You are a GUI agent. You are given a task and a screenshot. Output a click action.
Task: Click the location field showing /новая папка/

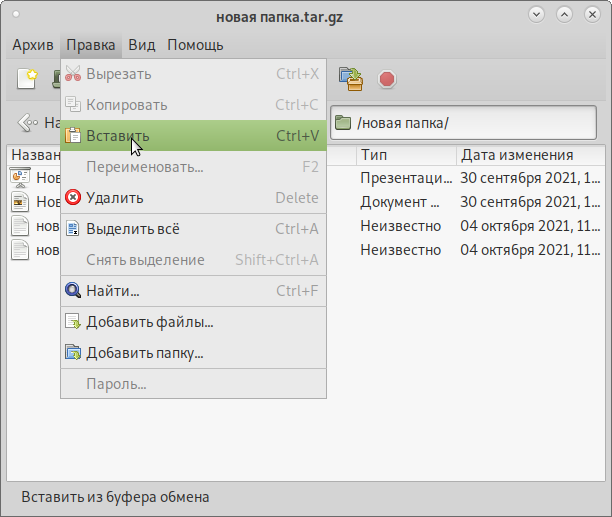point(470,123)
